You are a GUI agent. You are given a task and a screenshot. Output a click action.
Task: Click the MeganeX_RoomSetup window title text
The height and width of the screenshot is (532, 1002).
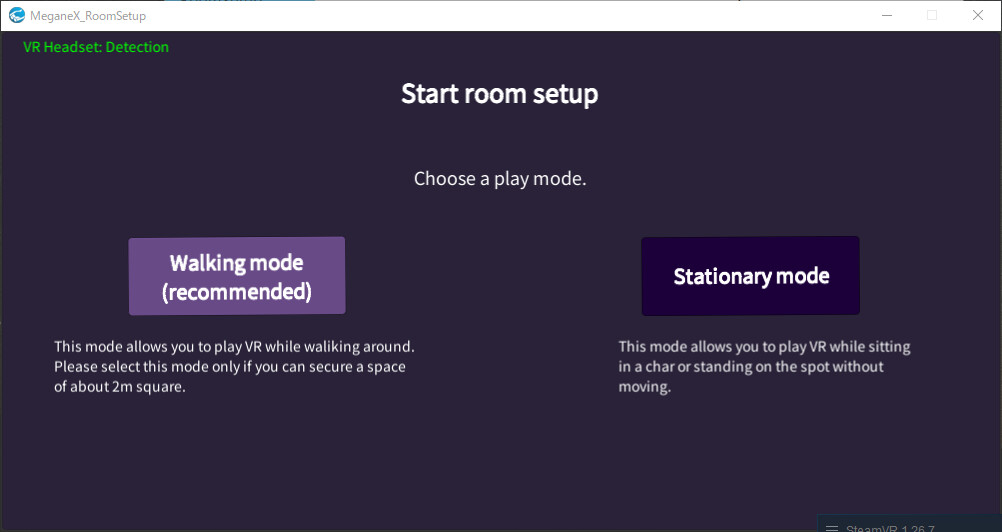point(88,16)
